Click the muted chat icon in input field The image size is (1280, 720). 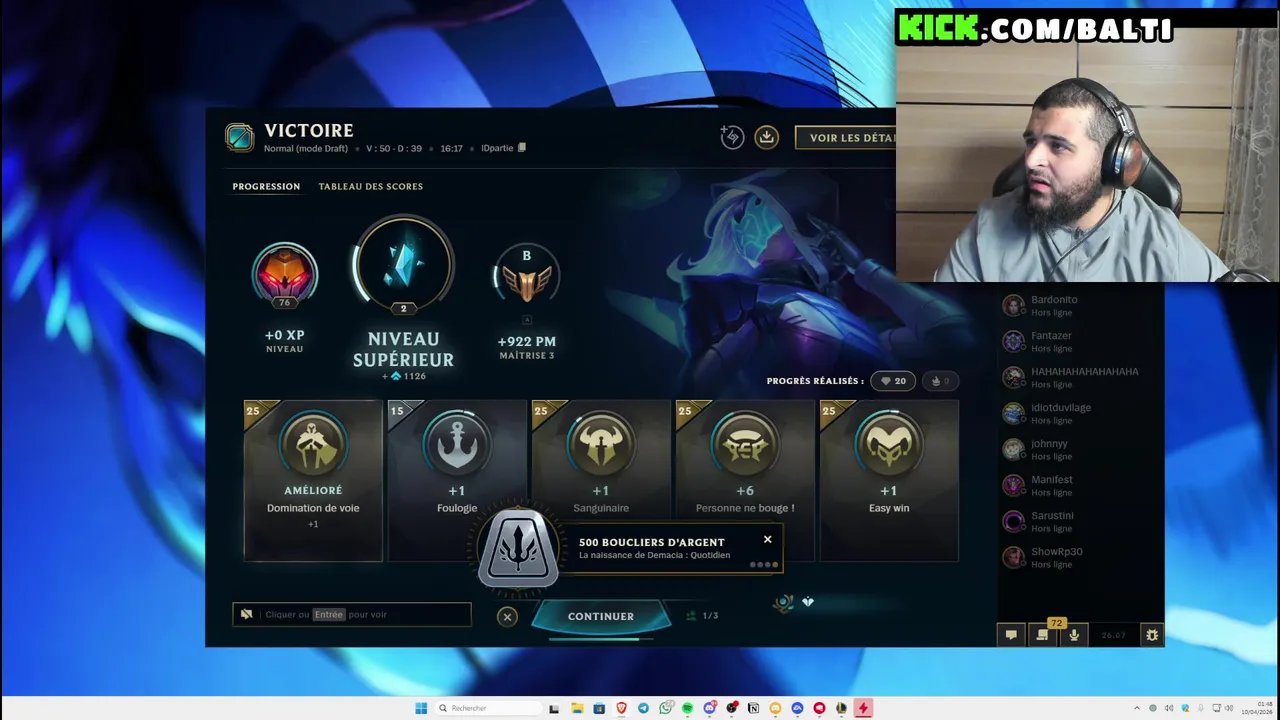[247, 614]
